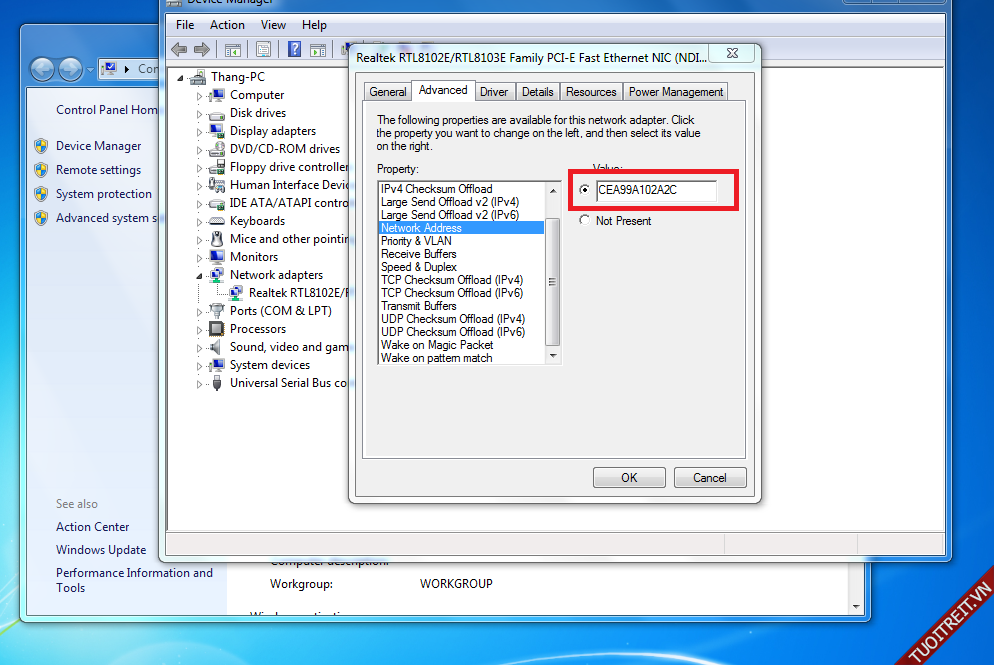Viewport: 994px width, 665px height.
Task: Select Receive Buffers property
Action: click(418, 254)
